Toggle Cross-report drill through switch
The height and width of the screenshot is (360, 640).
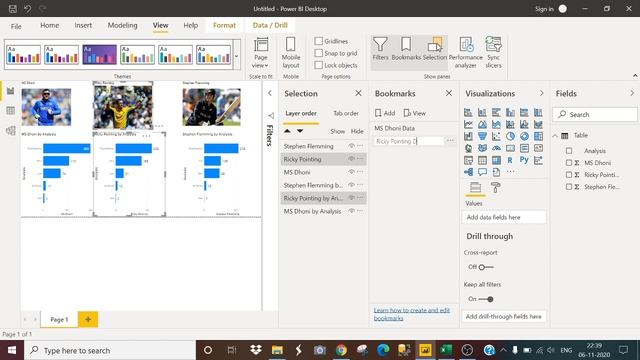486,267
